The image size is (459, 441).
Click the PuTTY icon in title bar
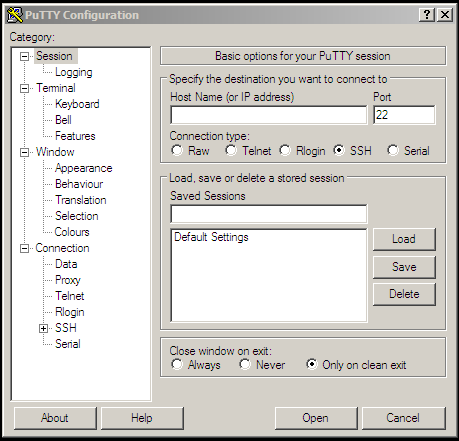click(15, 15)
